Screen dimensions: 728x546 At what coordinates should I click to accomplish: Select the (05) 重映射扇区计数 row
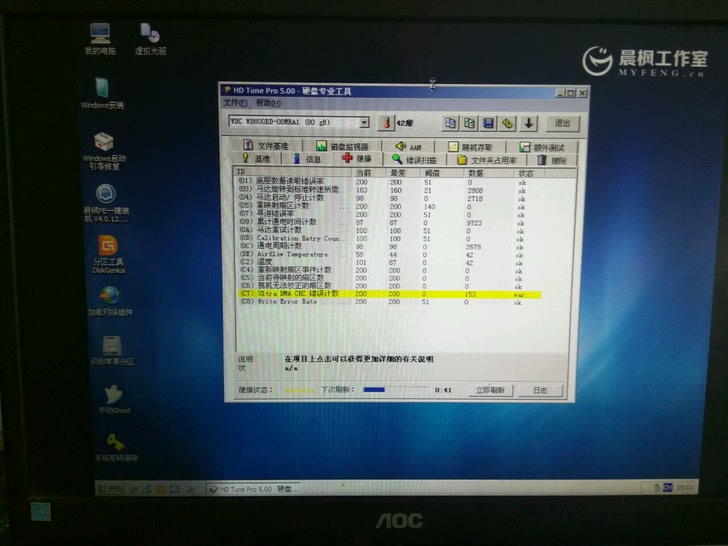click(x=384, y=206)
